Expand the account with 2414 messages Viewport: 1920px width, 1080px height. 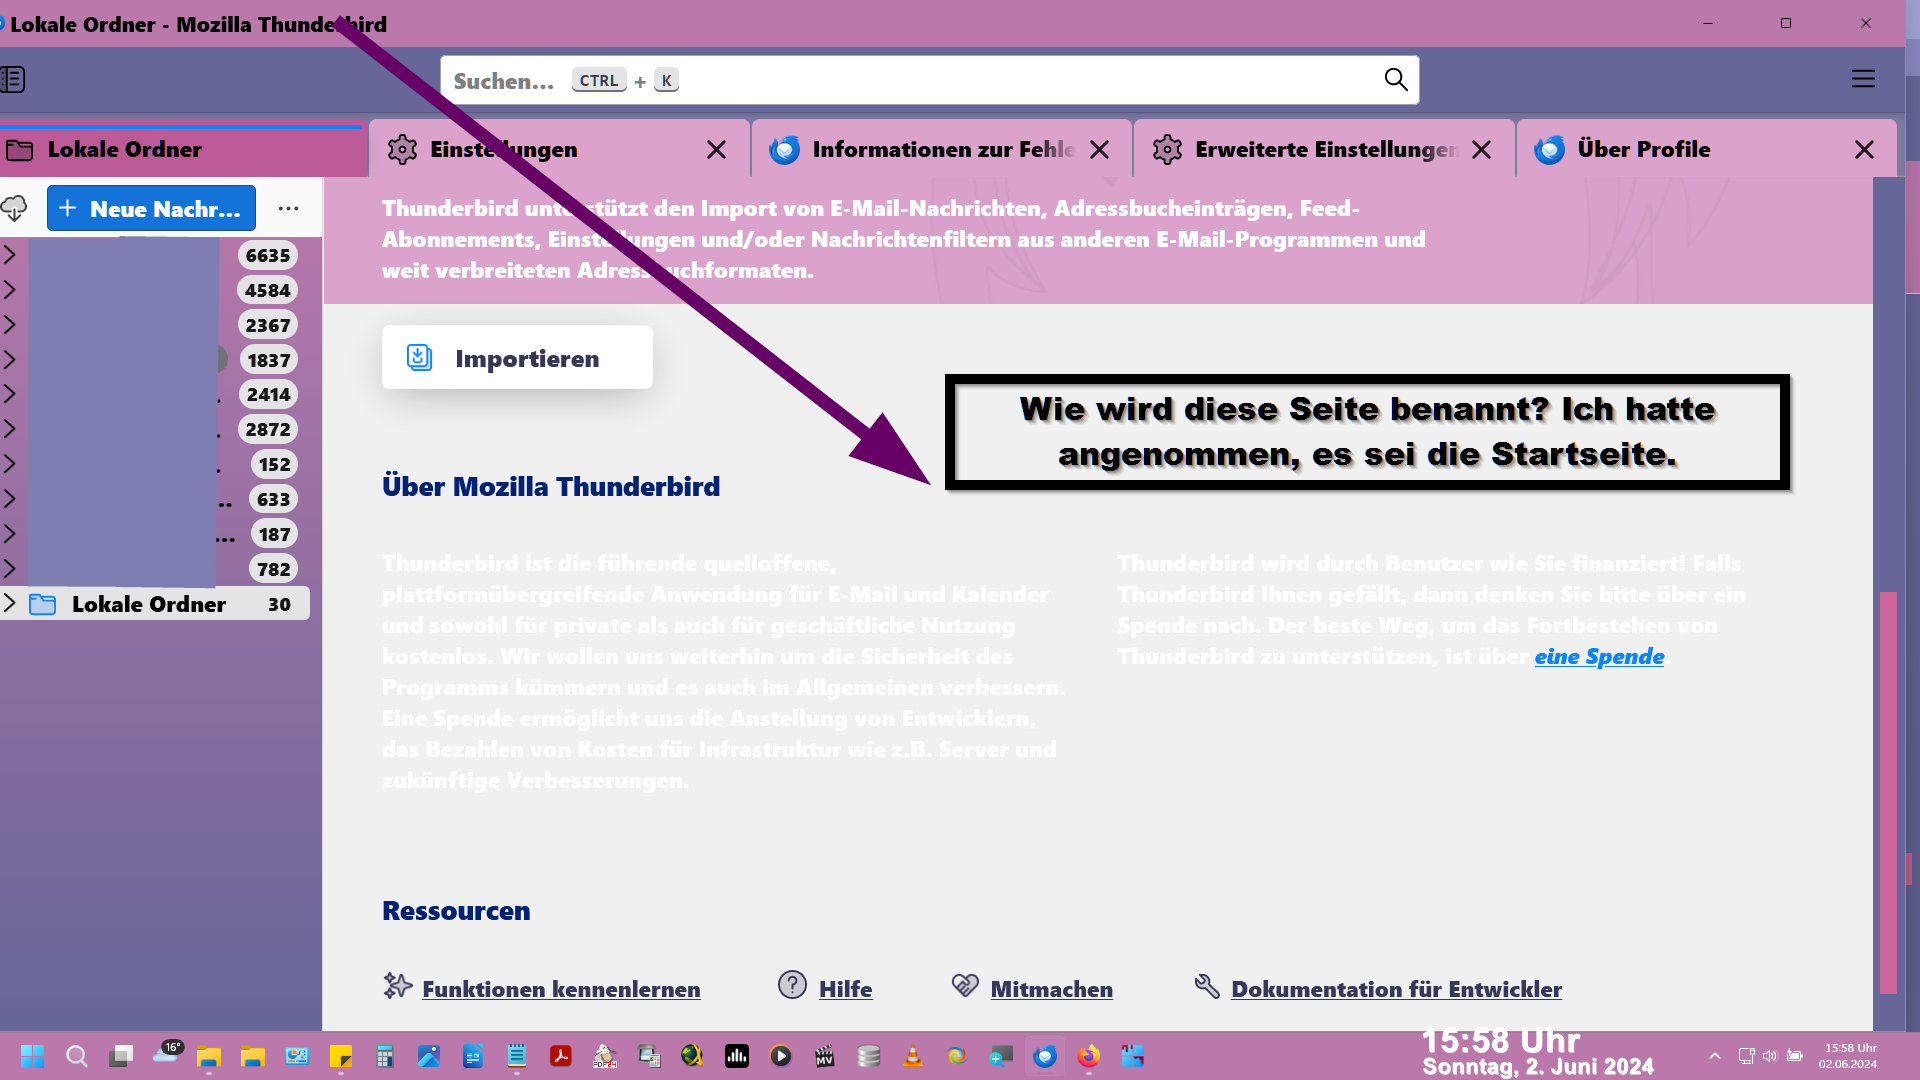[10, 394]
